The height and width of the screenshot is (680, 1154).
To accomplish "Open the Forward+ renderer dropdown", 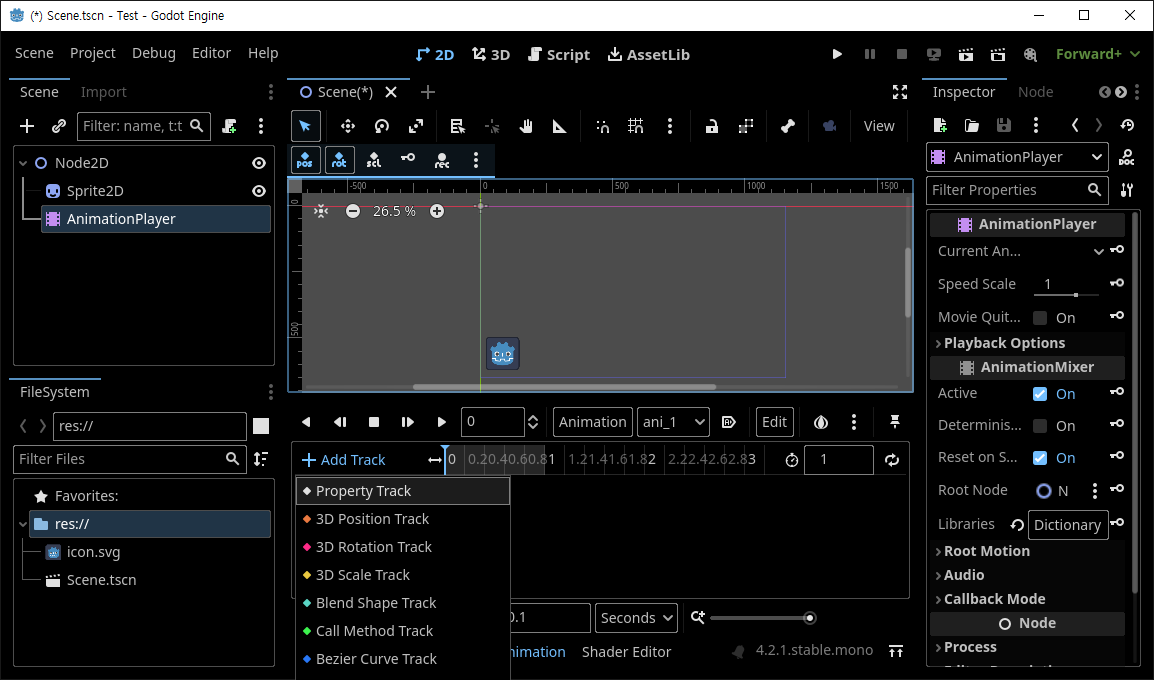I will click(1097, 54).
